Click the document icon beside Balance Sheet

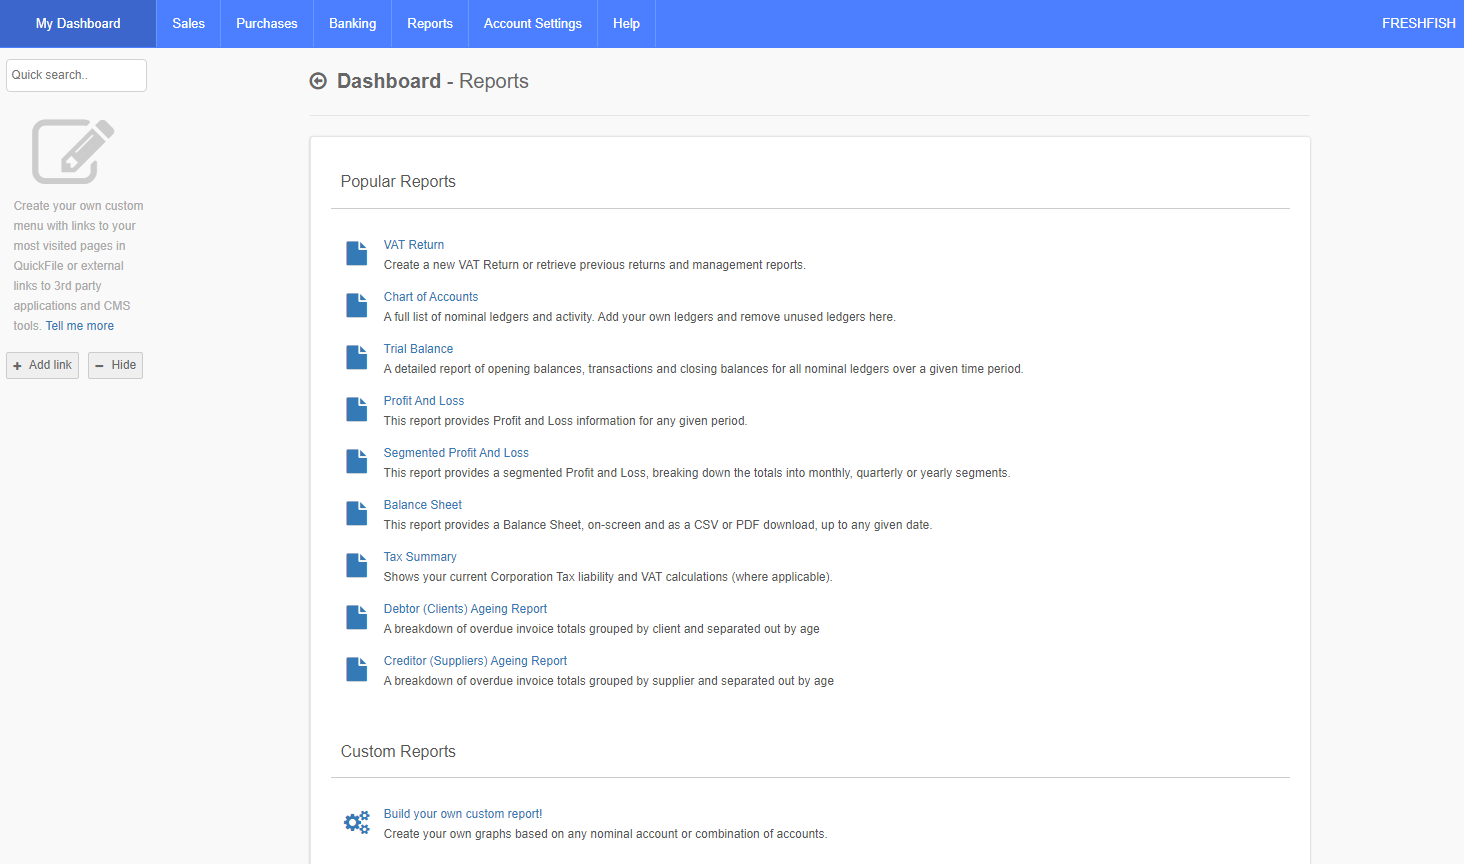(x=356, y=514)
